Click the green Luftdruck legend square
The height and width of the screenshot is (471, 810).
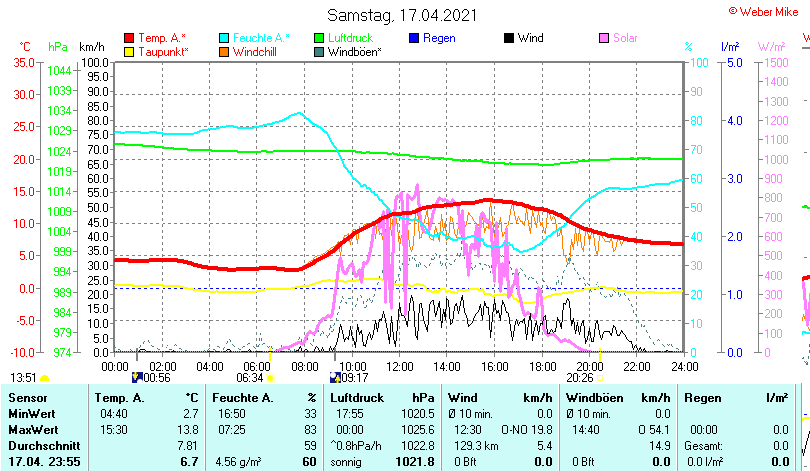pos(319,38)
